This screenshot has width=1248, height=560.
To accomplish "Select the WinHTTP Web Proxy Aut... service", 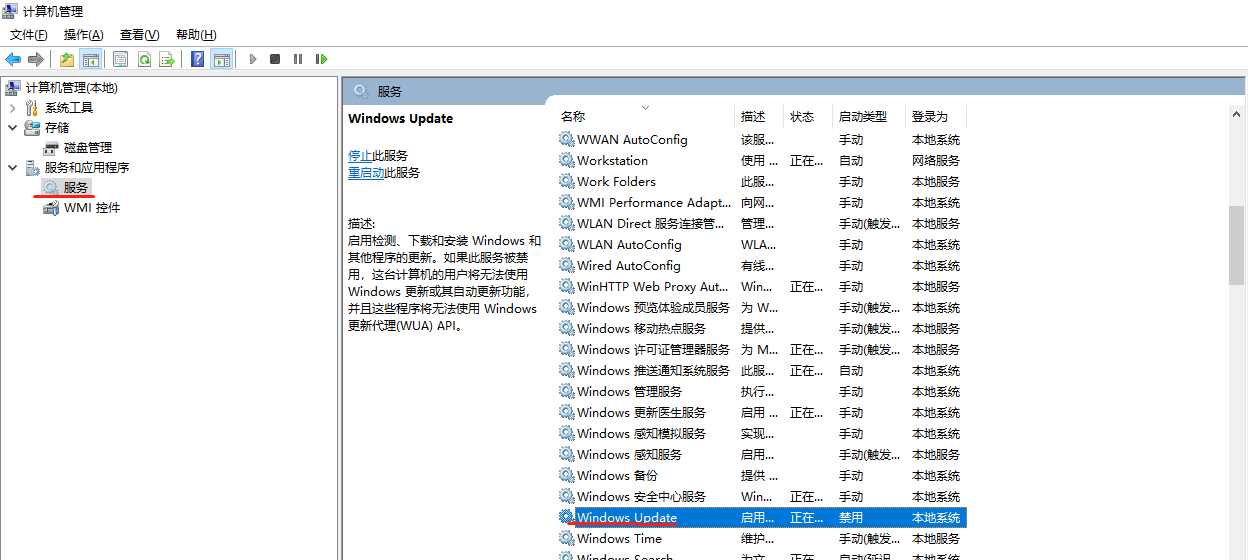I will tap(761, 286).
